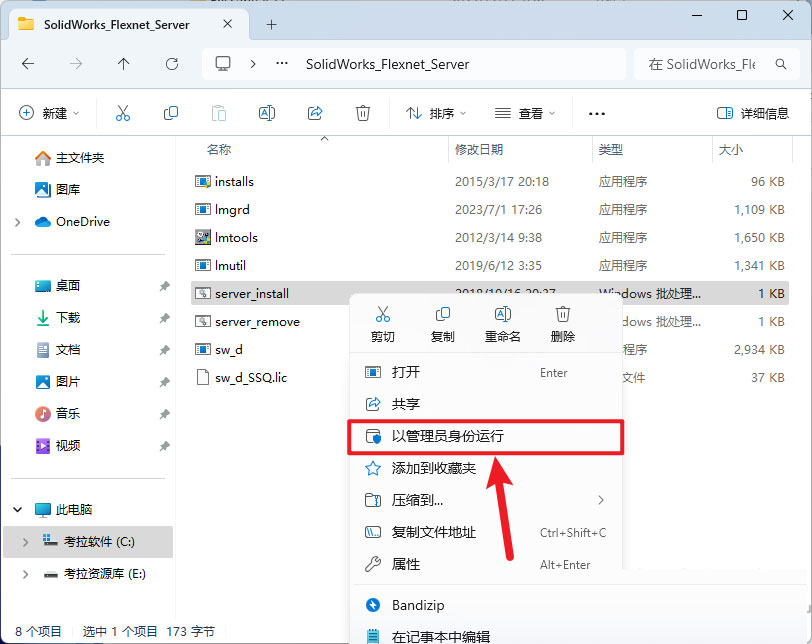This screenshot has height=644, width=812.
Task: Refresh the current folder view
Action: tap(172, 64)
